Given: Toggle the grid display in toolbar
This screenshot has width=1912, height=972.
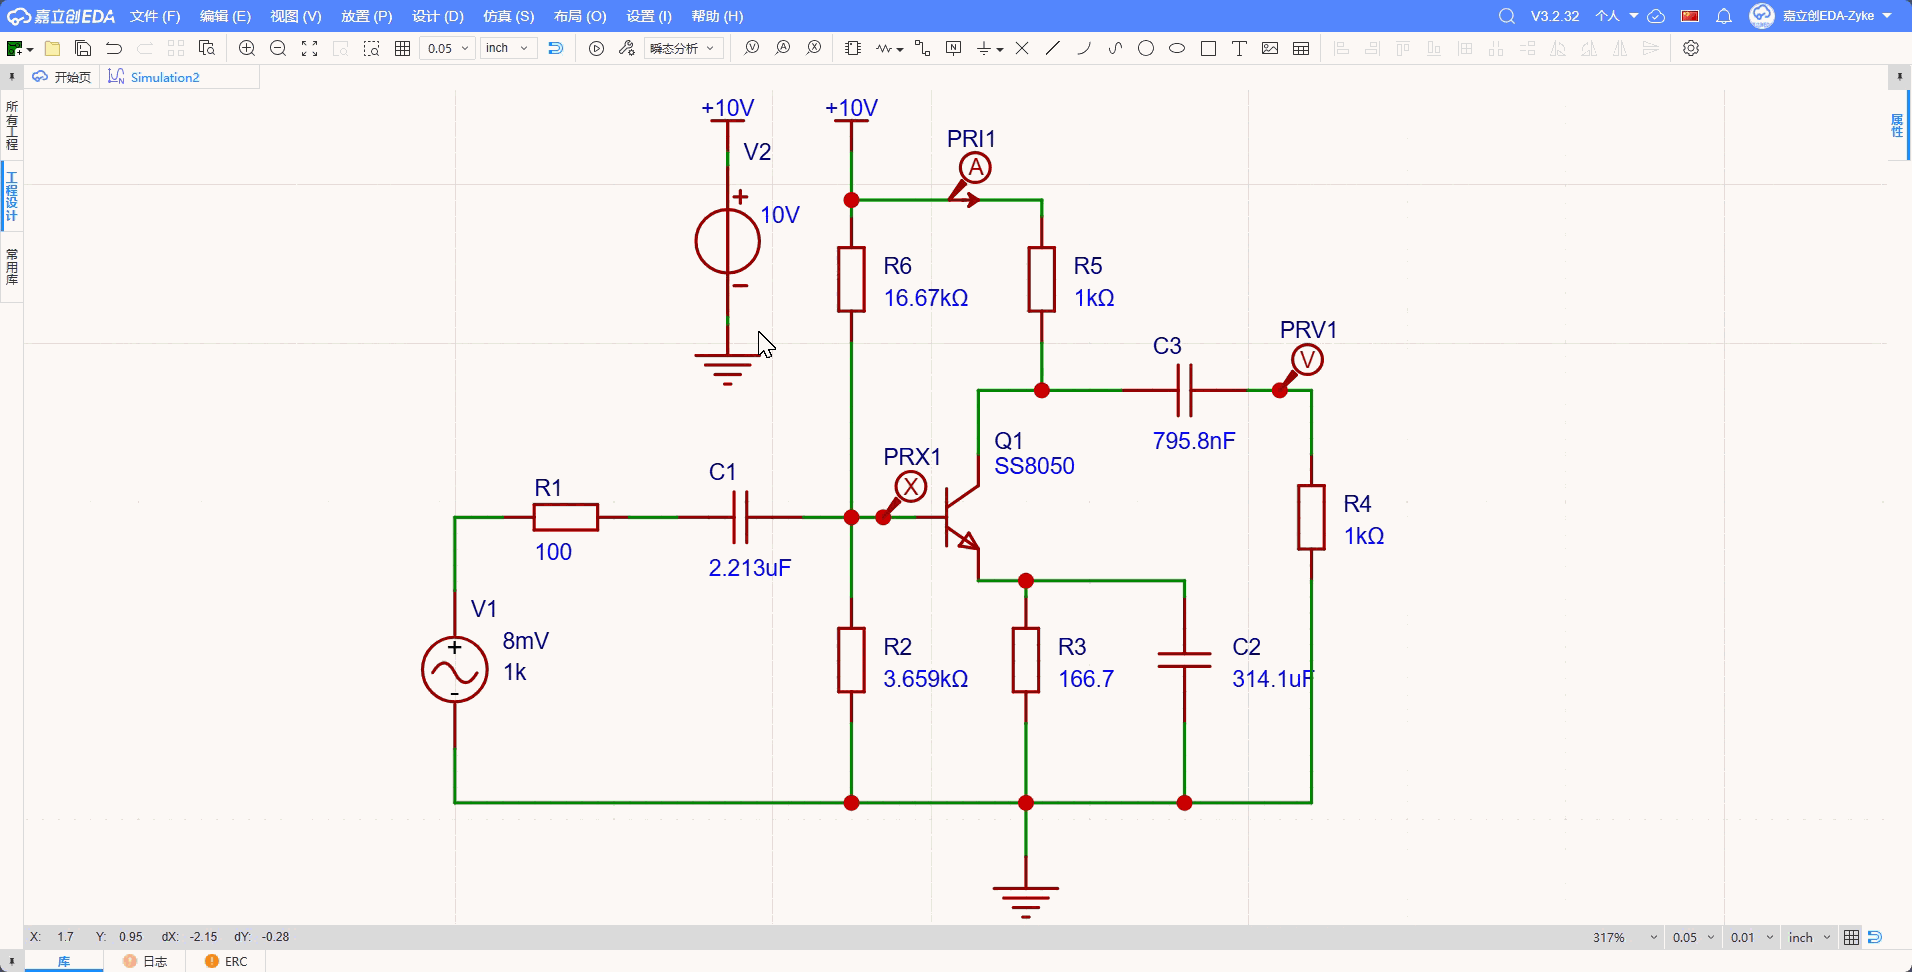Looking at the screenshot, I should tap(403, 48).
